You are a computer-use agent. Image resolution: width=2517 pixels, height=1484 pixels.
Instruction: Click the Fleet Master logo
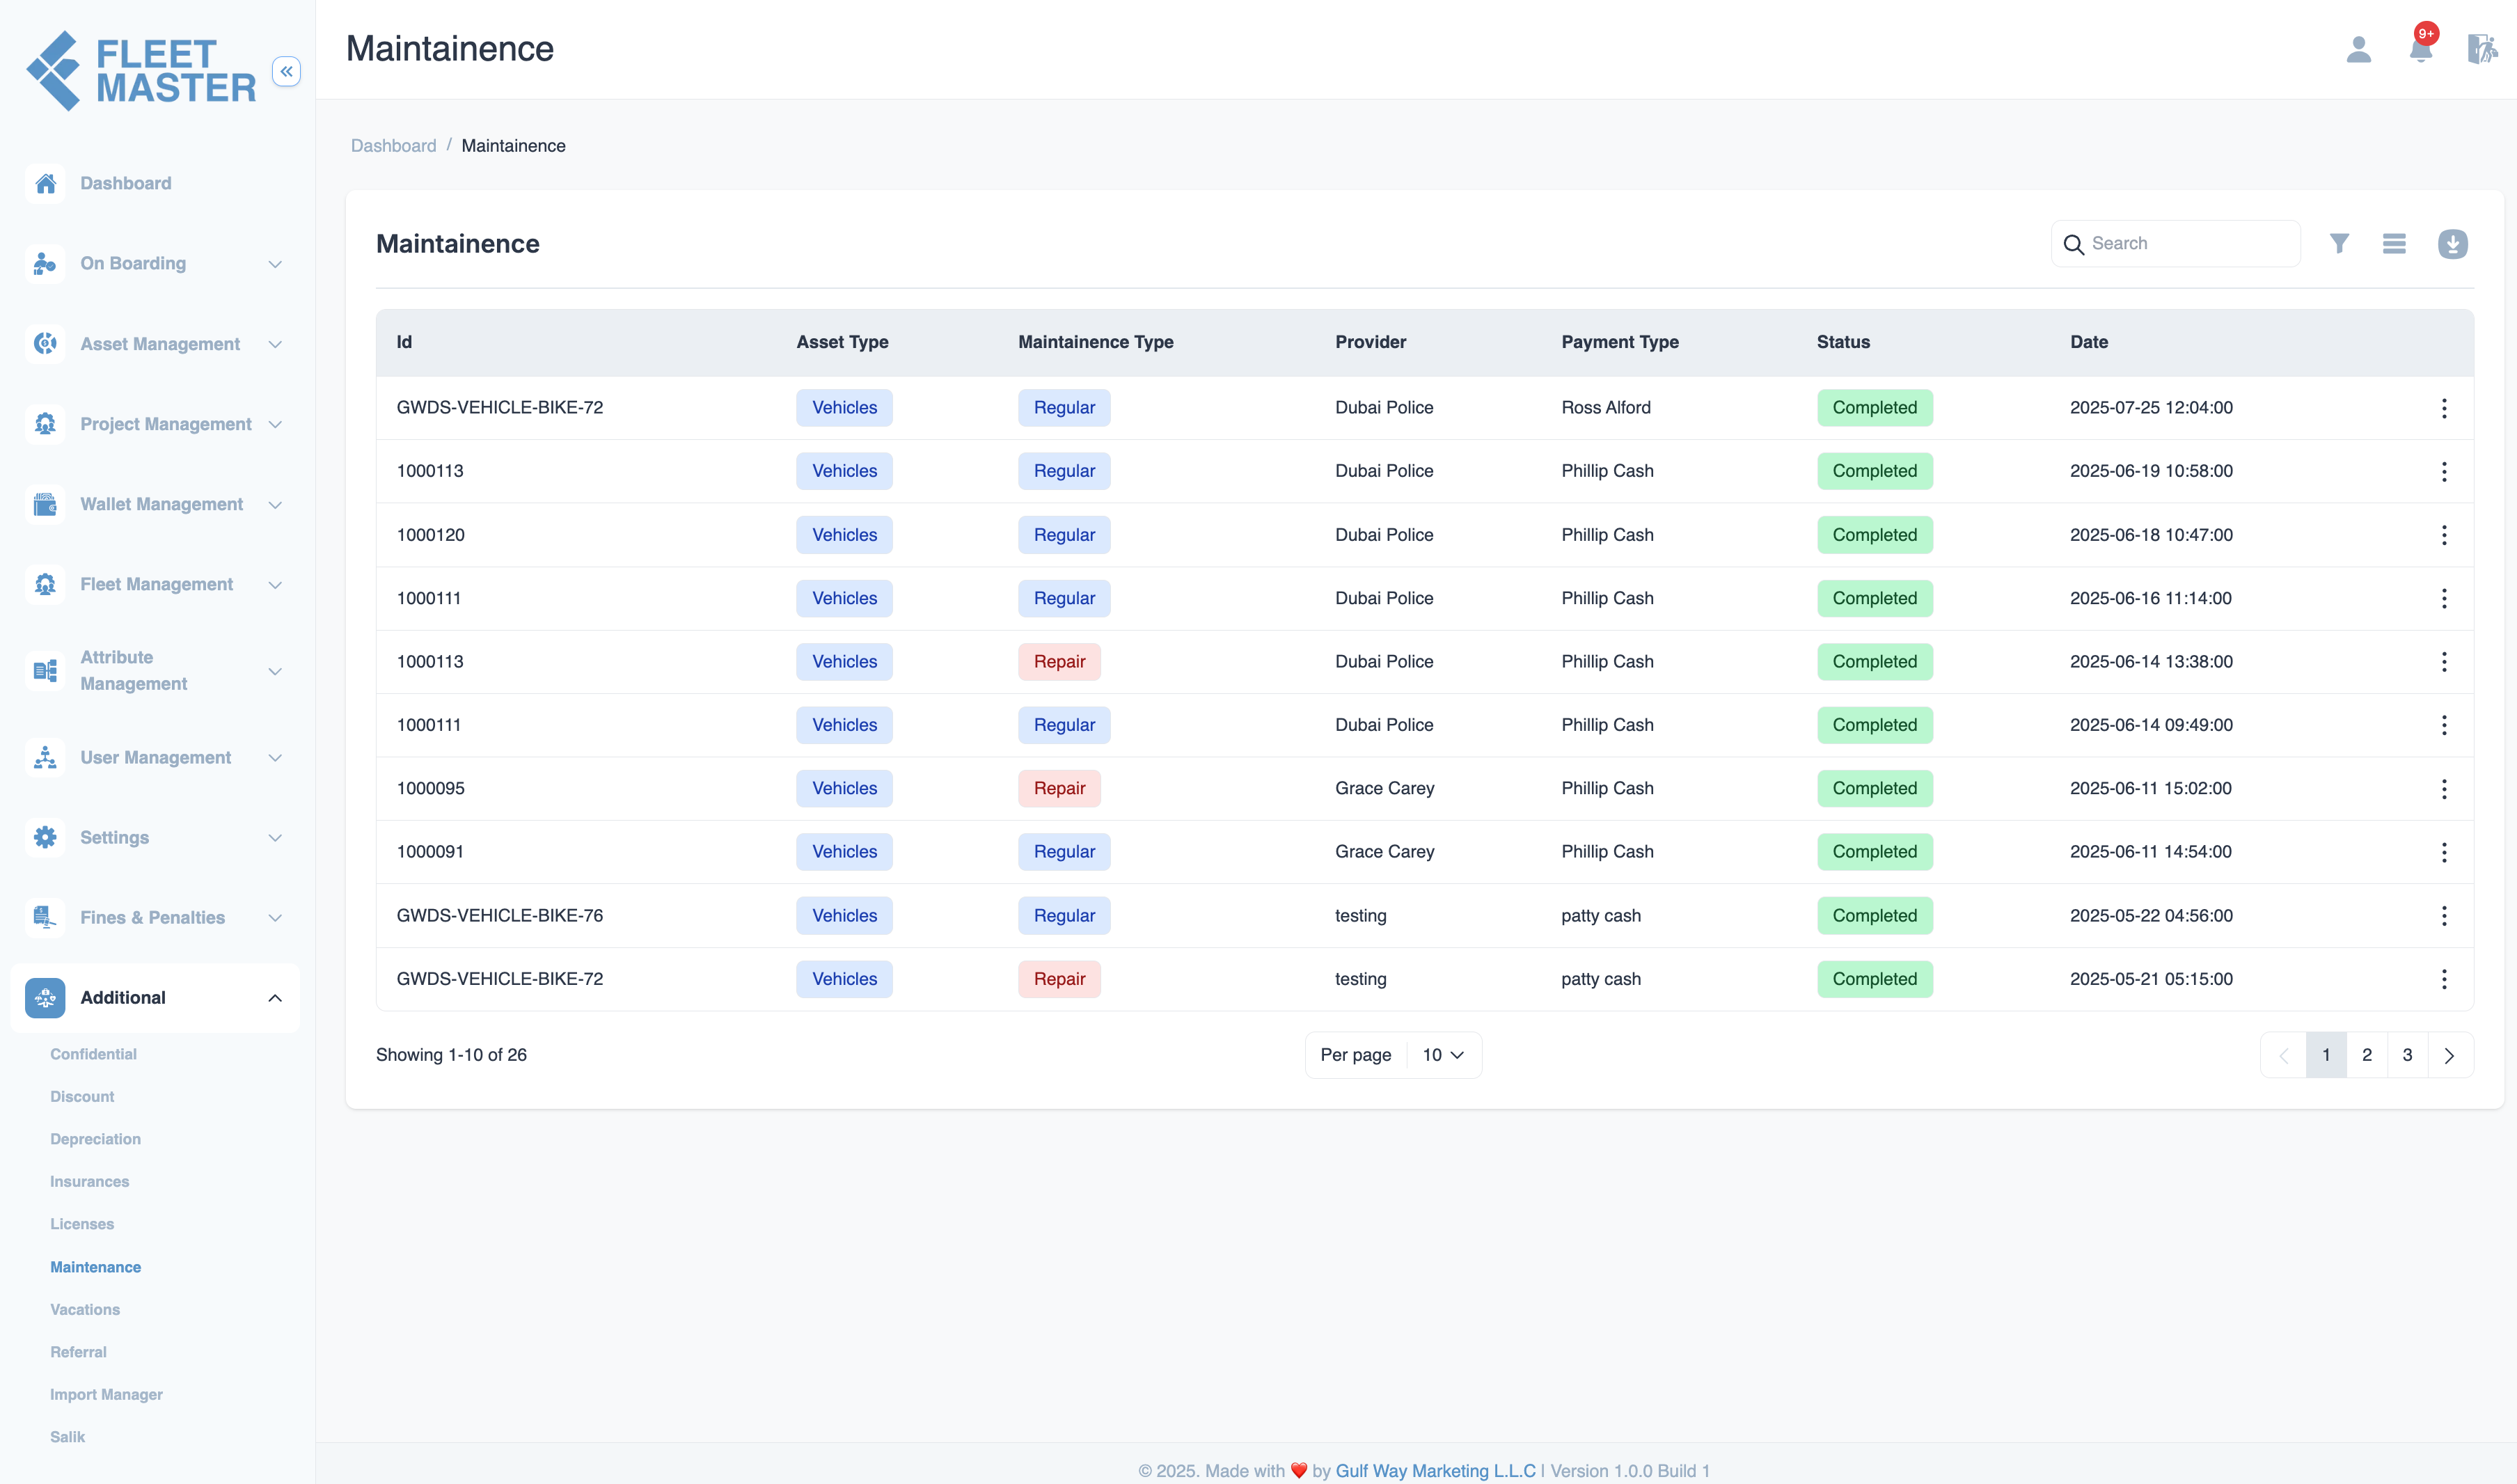[x=141, y=71]
